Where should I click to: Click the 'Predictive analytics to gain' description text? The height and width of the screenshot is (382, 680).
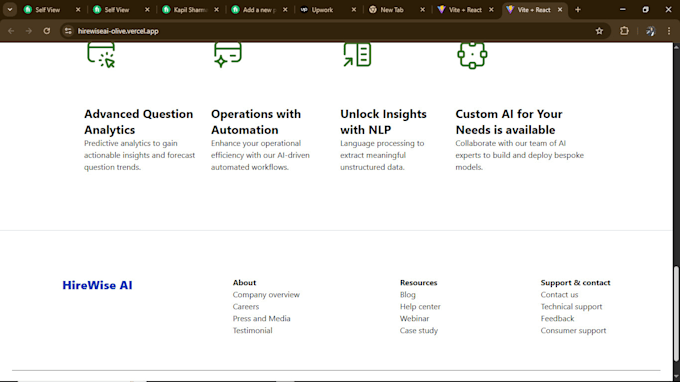(x=139, y=155)
